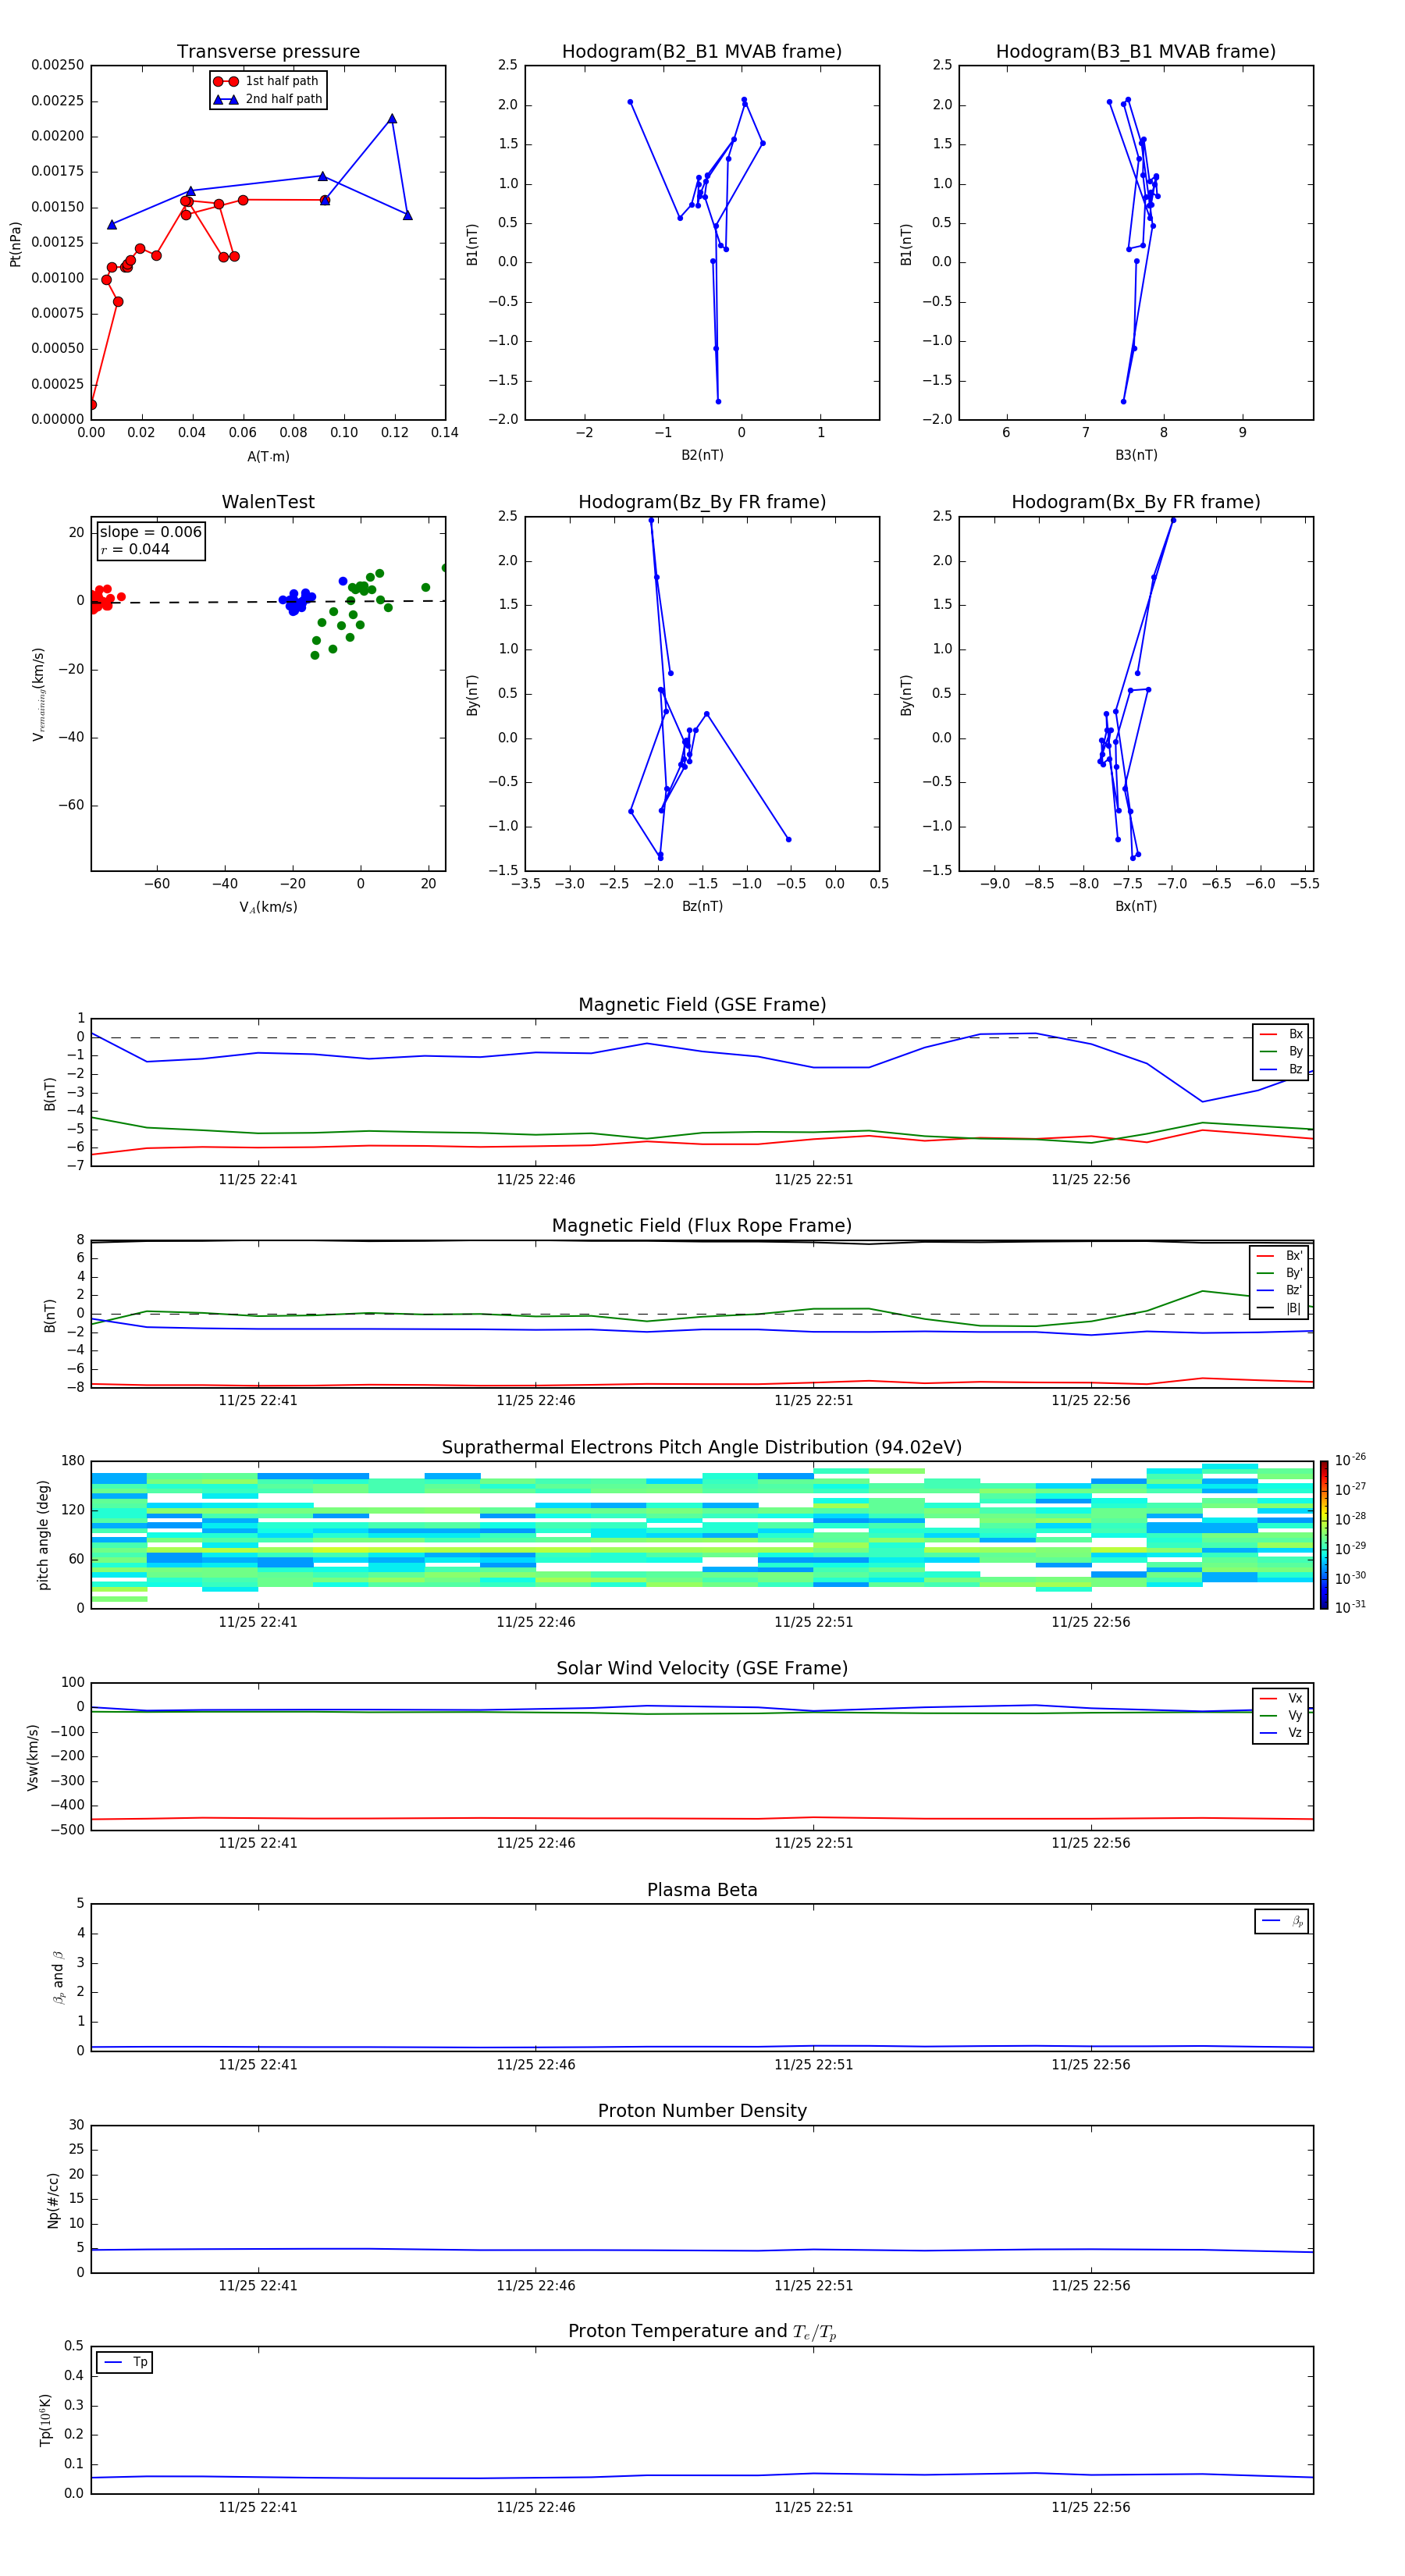Click the 'Proton Number Density' title
The width and height of the screenshot is (1405, 2576).
click(702, 2111)
